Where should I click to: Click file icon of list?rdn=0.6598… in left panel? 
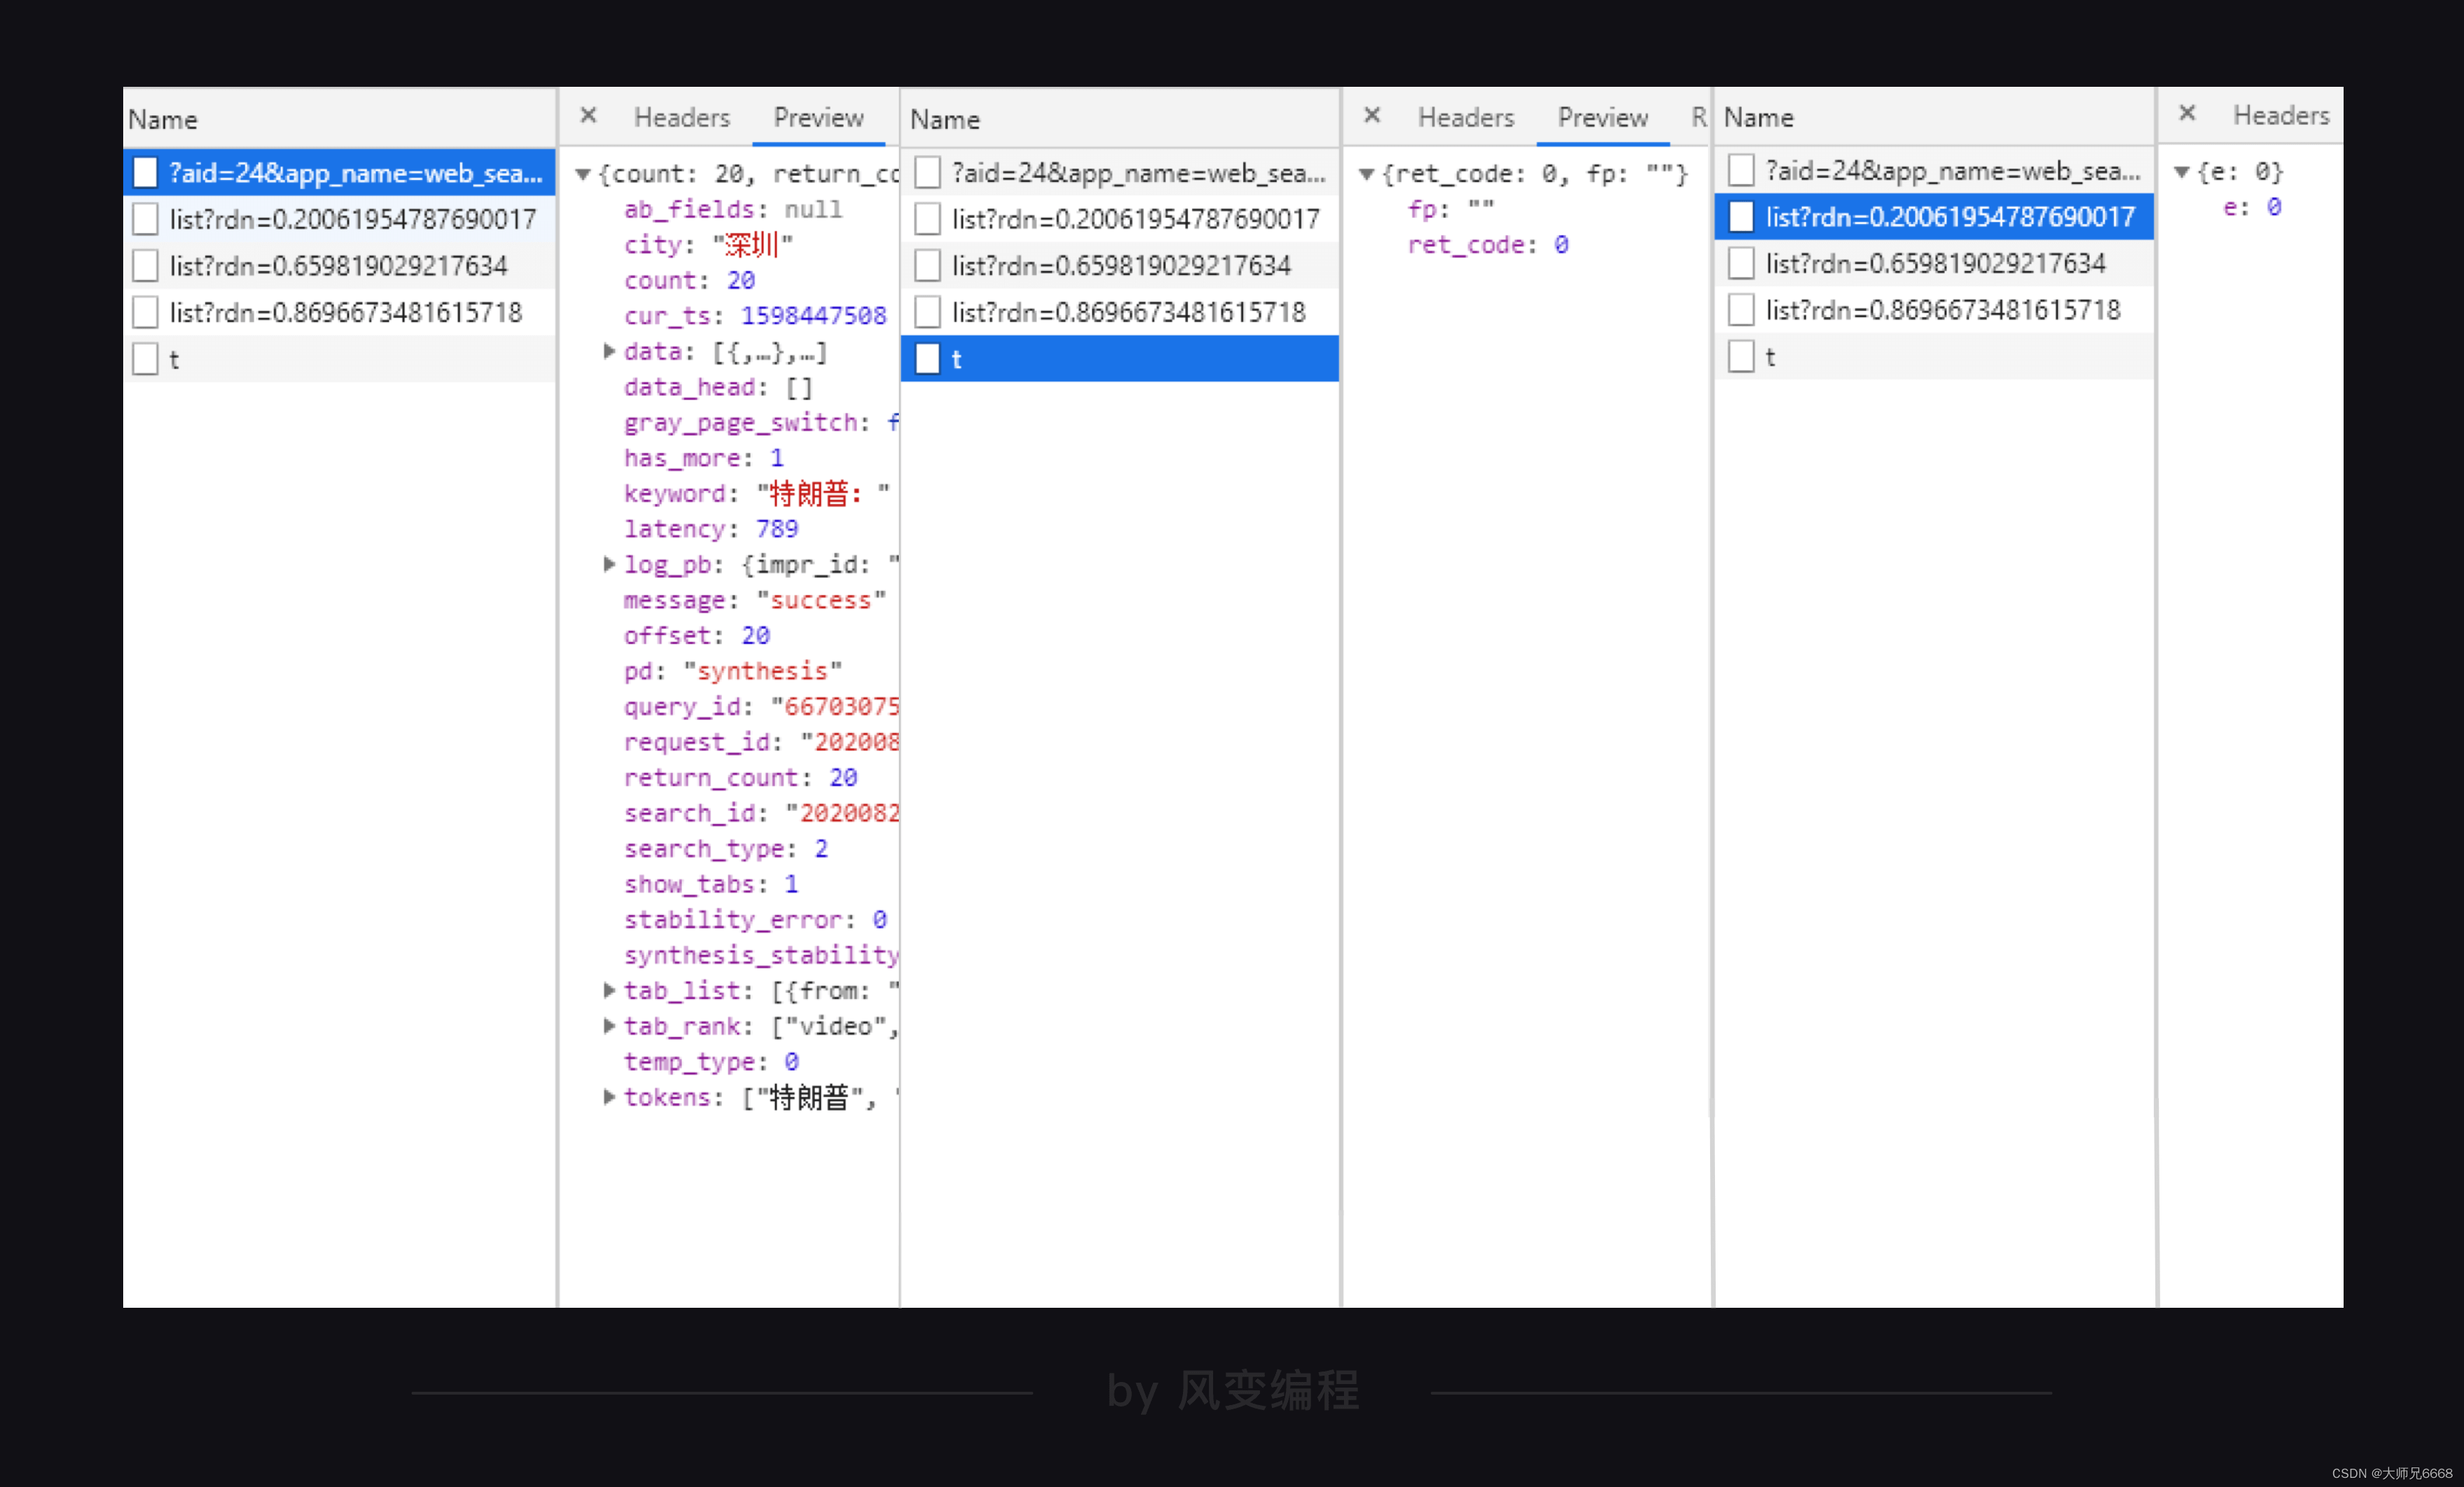pyautogui.click(x=146, y=266)
